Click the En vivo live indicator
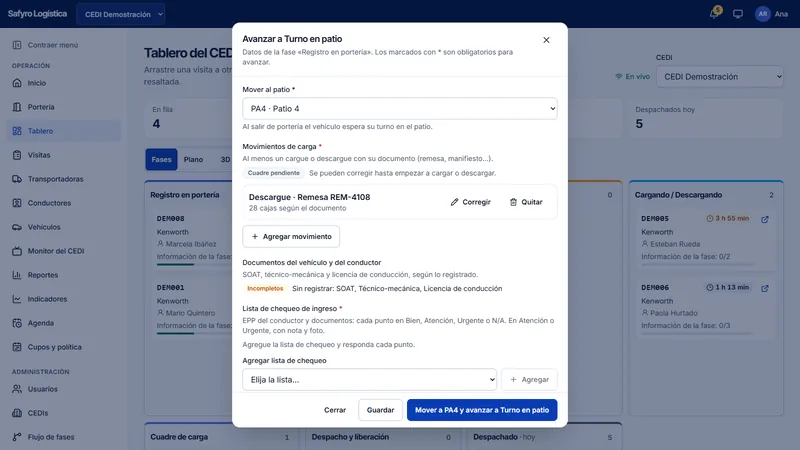This screenshot has height=450, width=800. coord(633,77)
